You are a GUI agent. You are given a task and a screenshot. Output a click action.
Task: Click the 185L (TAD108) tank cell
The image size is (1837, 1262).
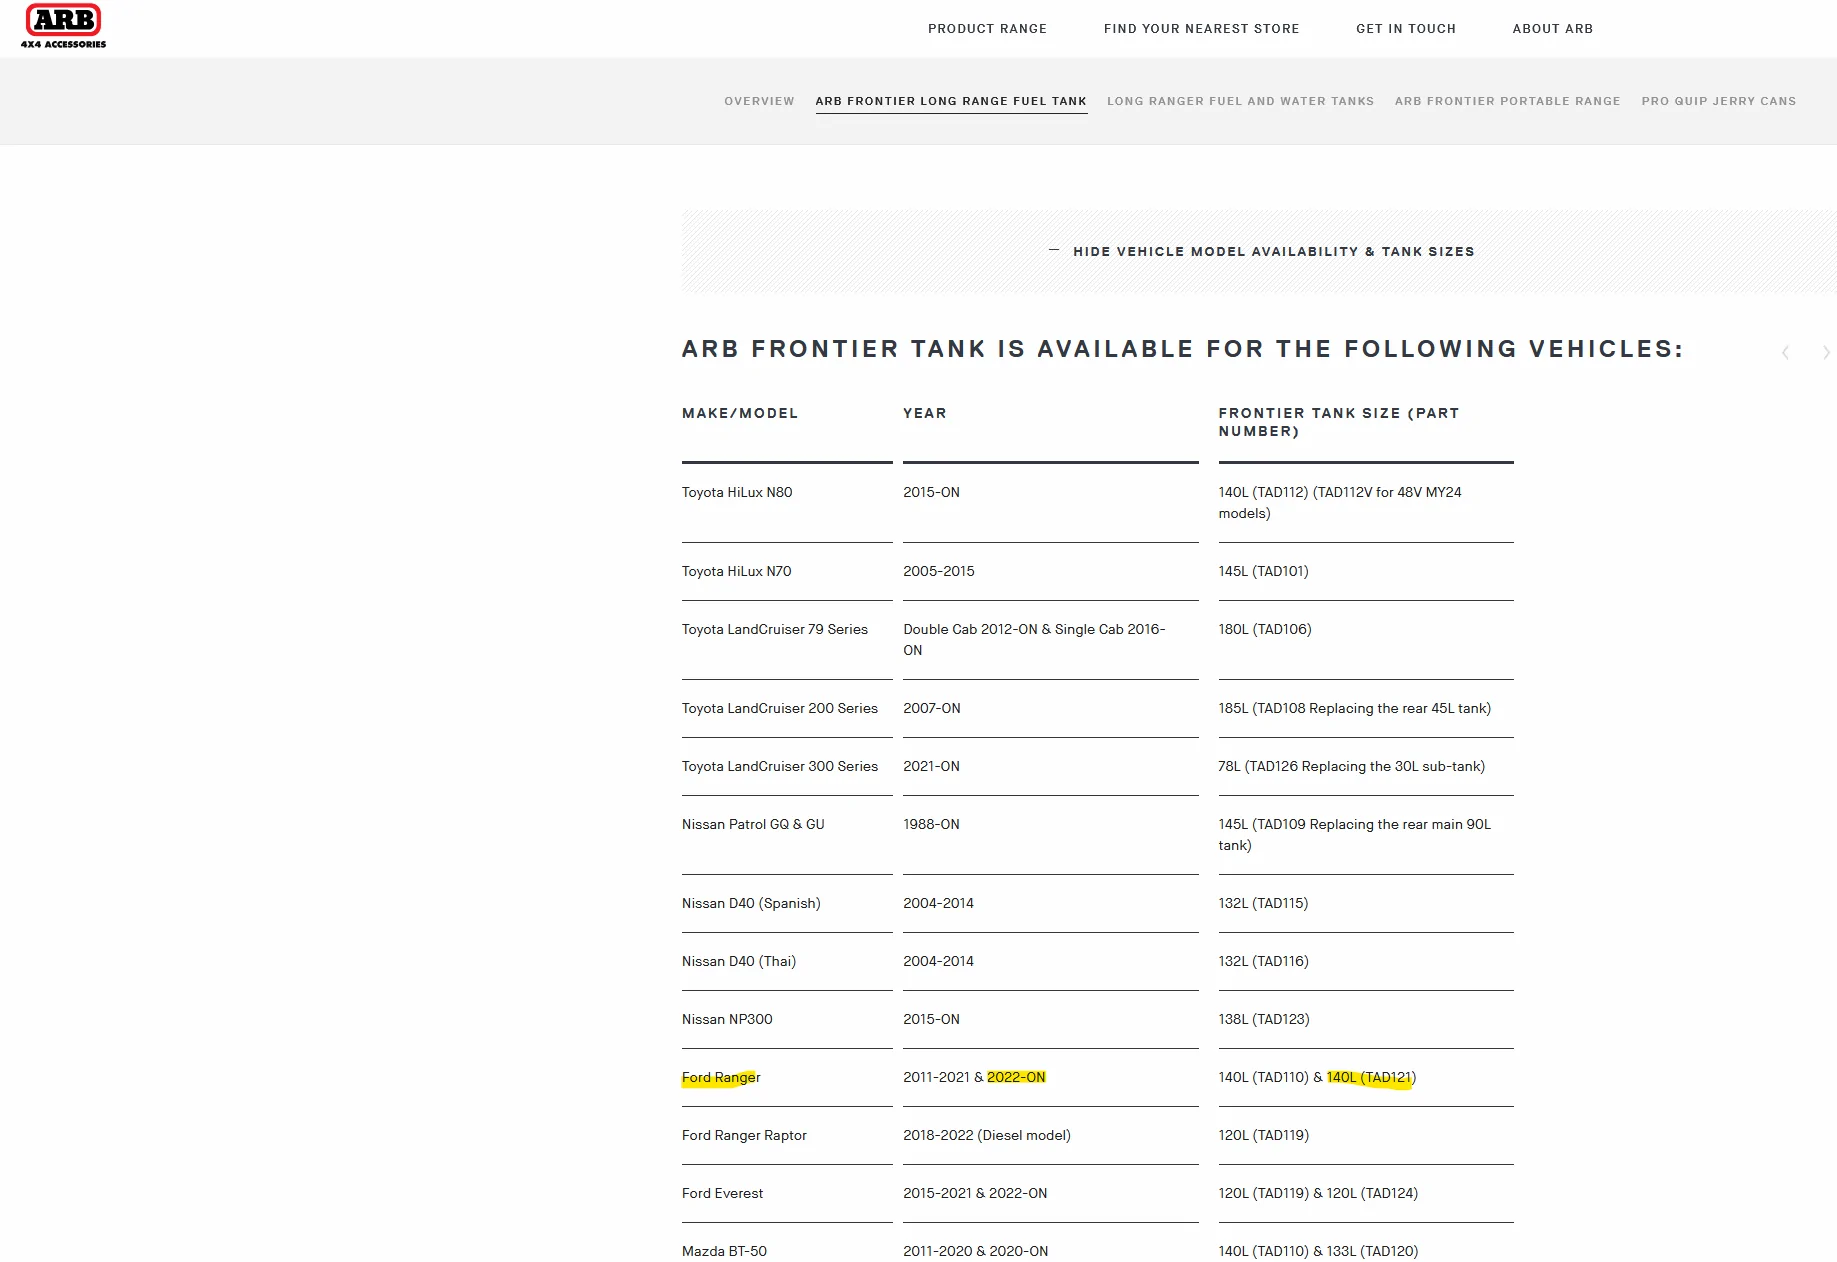tap(1354, 708)
